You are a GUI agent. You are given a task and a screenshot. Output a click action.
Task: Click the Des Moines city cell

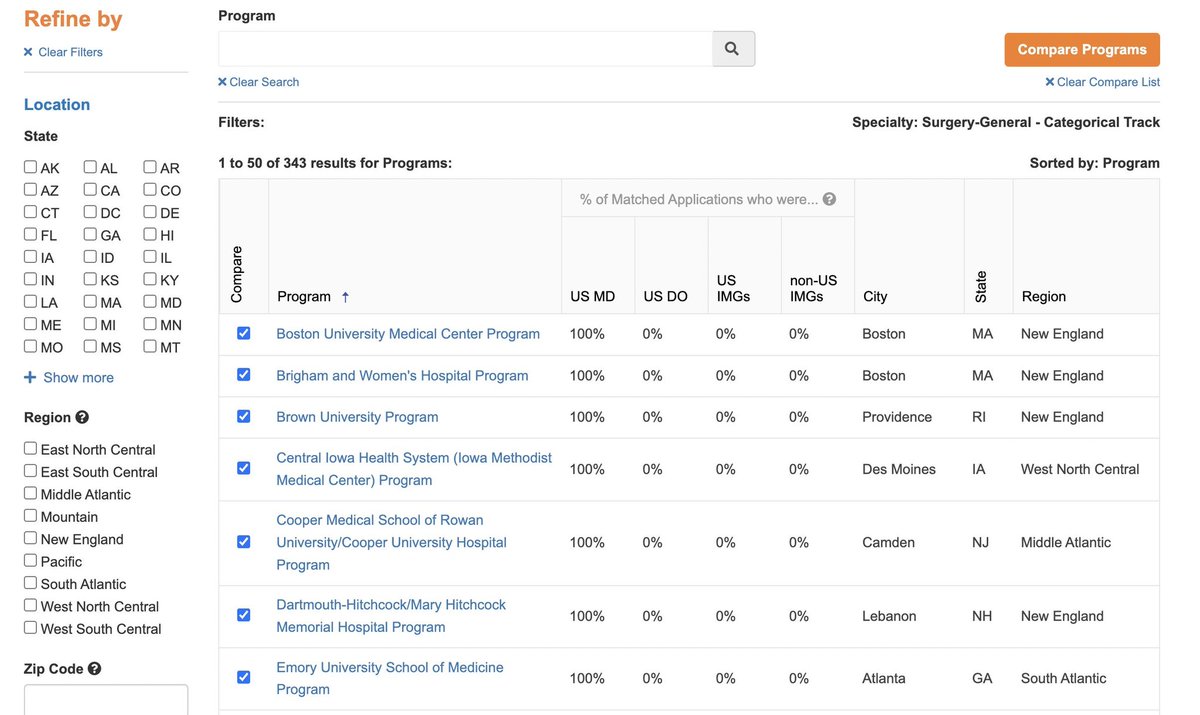coord(899,469)
